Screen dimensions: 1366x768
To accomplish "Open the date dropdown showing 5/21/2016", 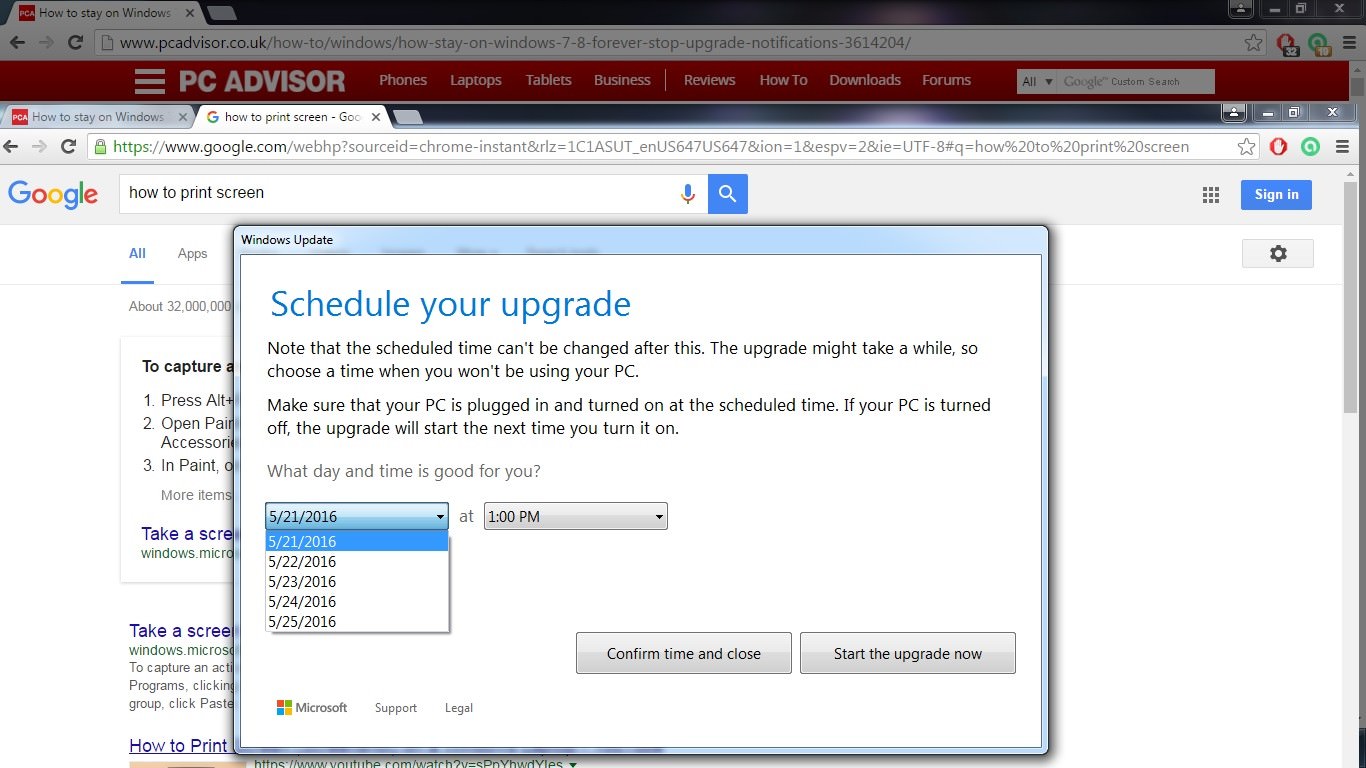I will coord(357,516).
